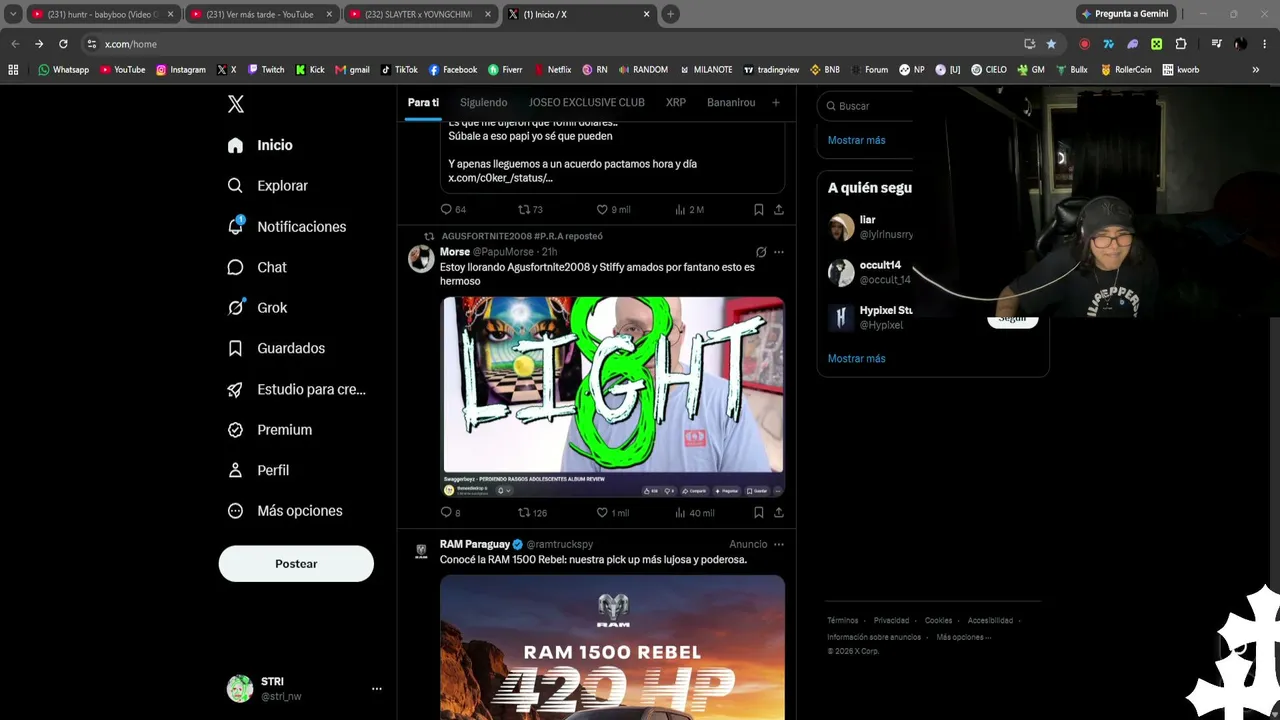Open Chat in the sidebar

pyautogui.click(x=256, y=267)
